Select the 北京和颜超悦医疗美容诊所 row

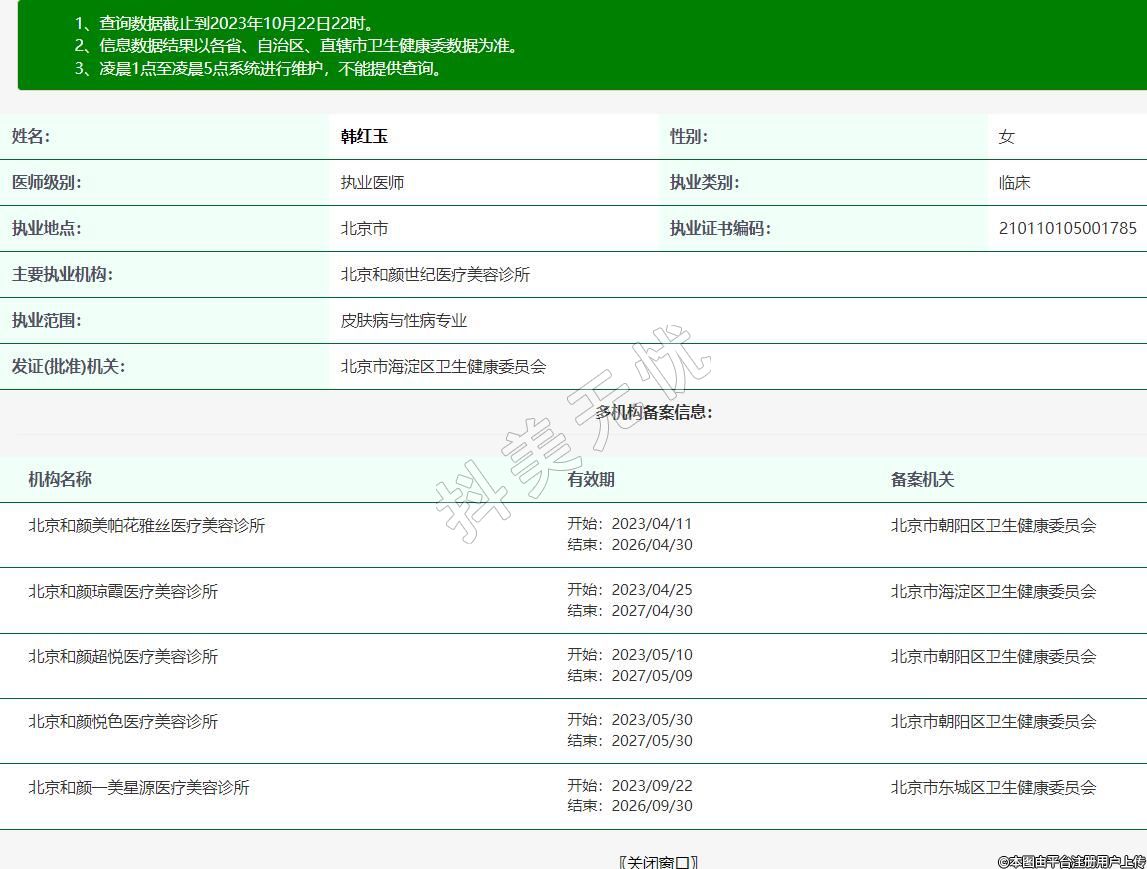[123, 656]
